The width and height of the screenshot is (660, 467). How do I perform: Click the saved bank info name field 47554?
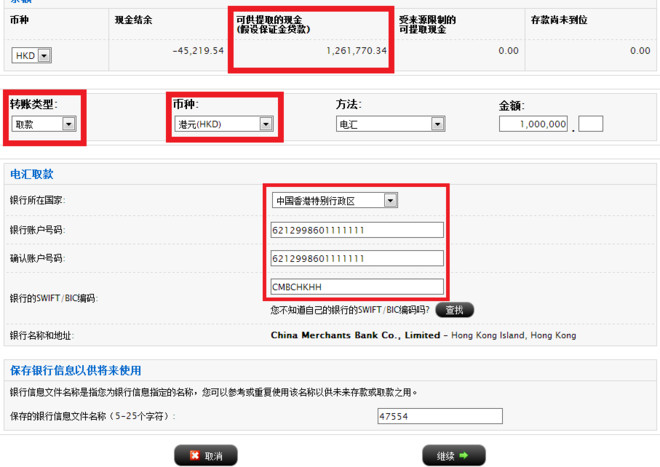click(440, 416)
